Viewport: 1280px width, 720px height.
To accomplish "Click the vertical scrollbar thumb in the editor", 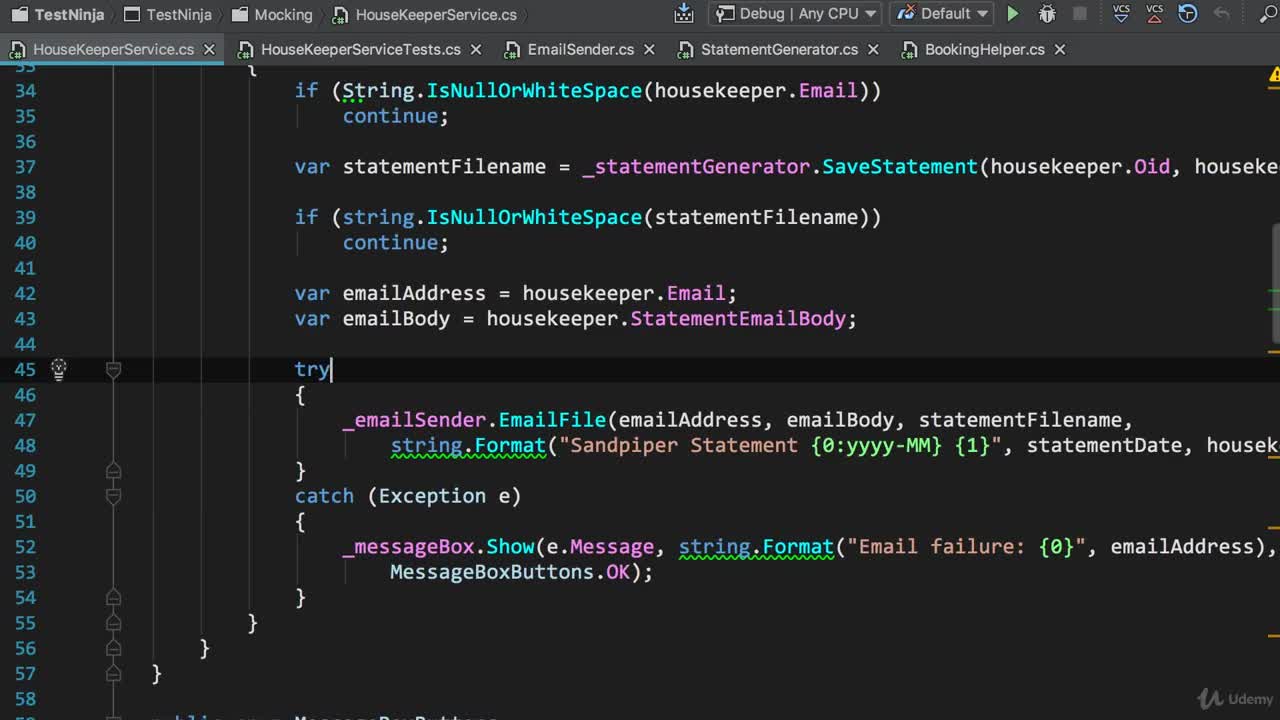I will pos(1276,284).
